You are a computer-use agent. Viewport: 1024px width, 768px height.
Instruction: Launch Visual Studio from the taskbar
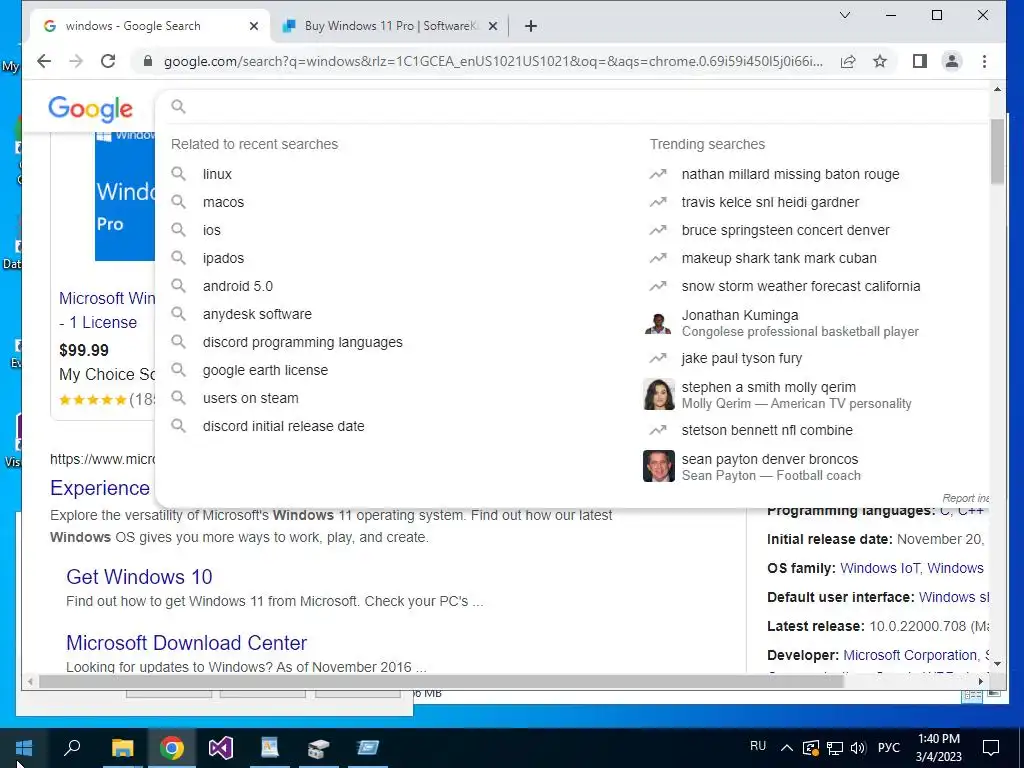pyautogui.click(x=221, y=748)
